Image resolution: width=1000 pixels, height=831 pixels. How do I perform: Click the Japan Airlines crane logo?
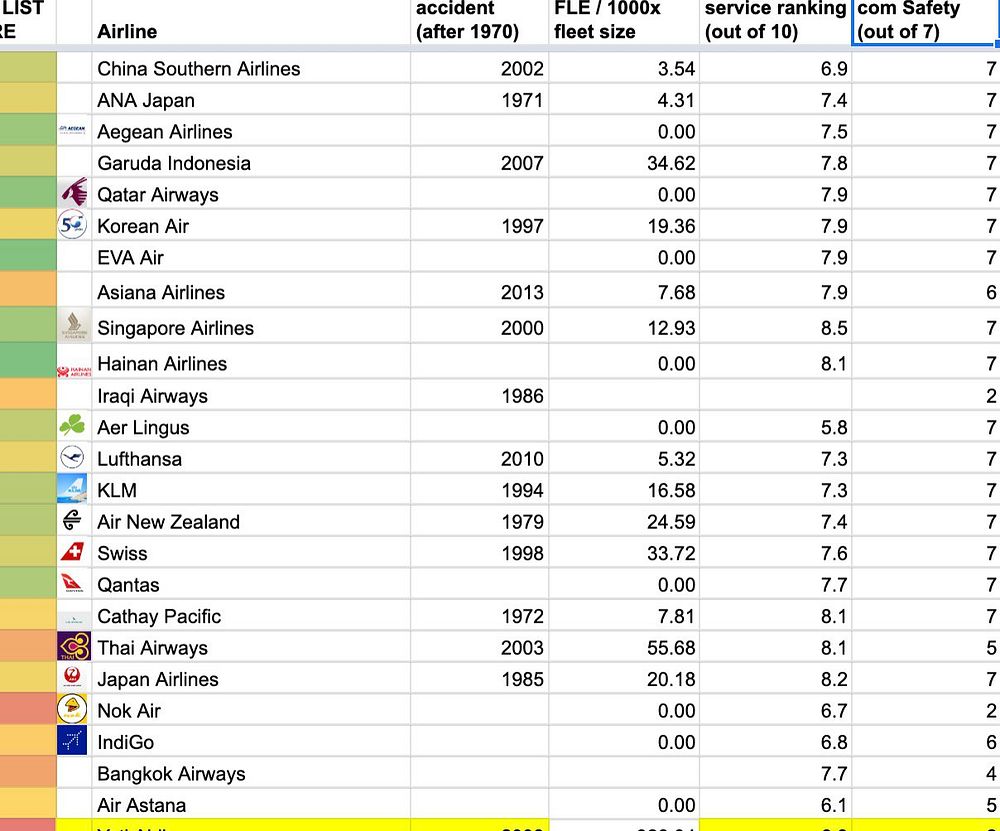point(72,677)
